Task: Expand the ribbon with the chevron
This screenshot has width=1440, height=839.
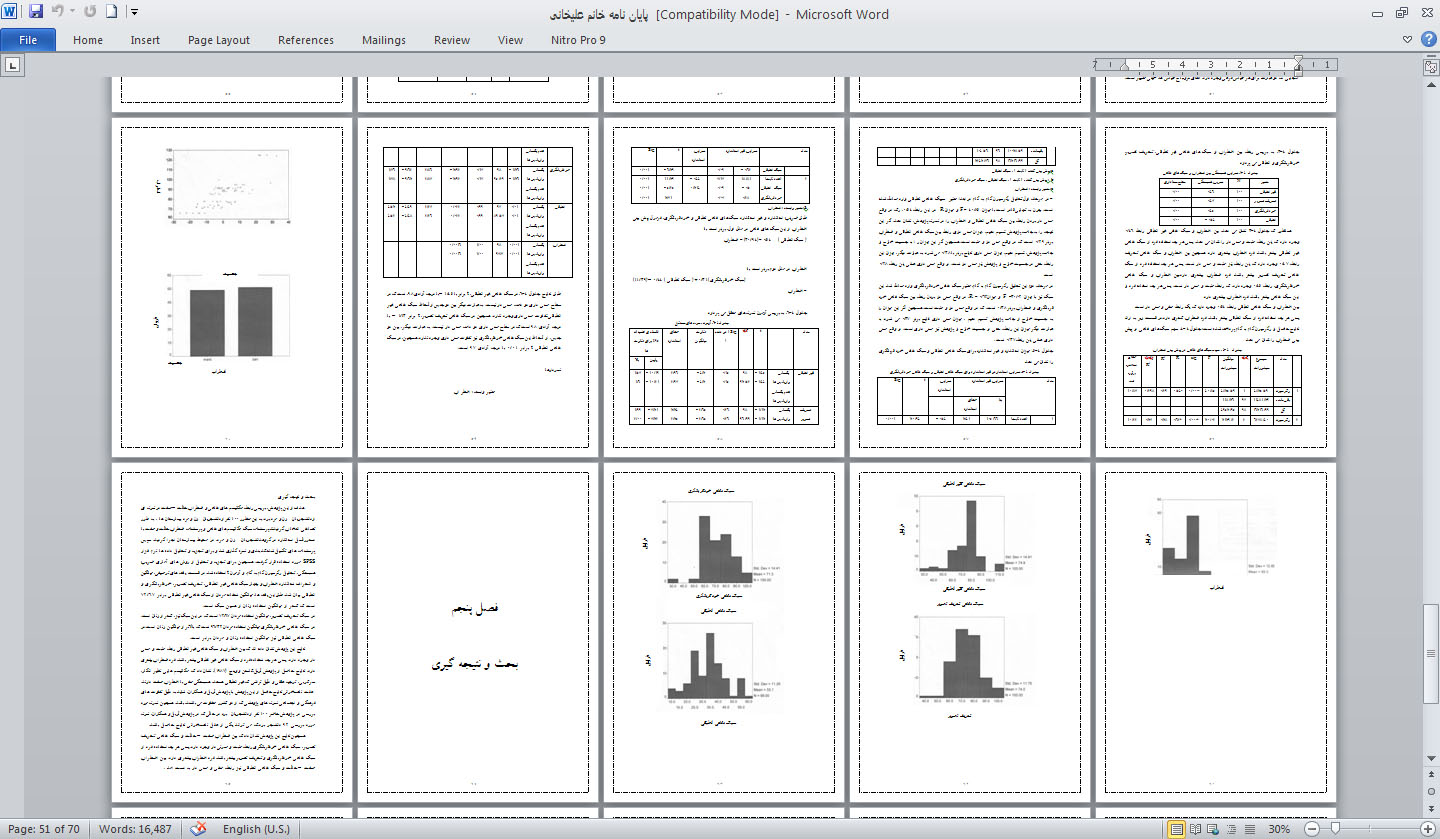Action: 1407,40
